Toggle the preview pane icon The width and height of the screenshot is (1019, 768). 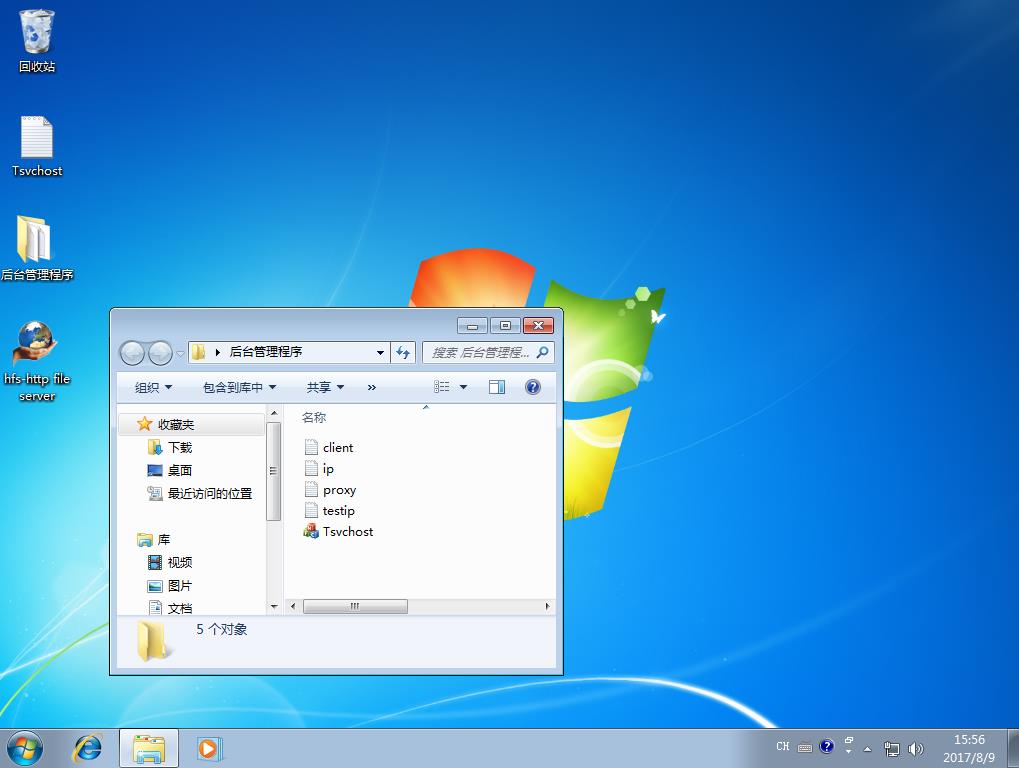click(x=497, y=387)
